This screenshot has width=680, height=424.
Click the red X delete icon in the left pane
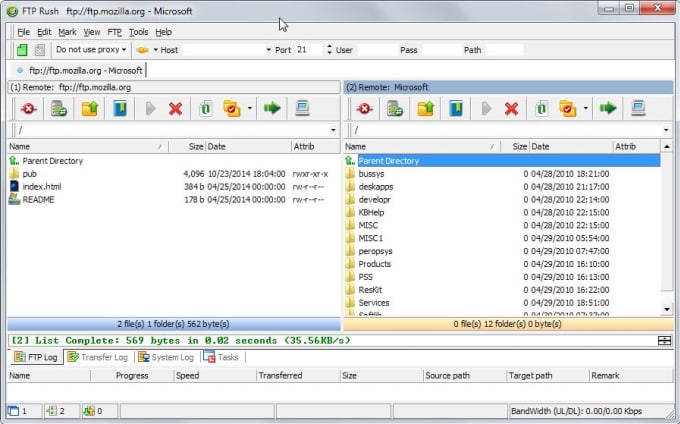[x=175, y=108]
